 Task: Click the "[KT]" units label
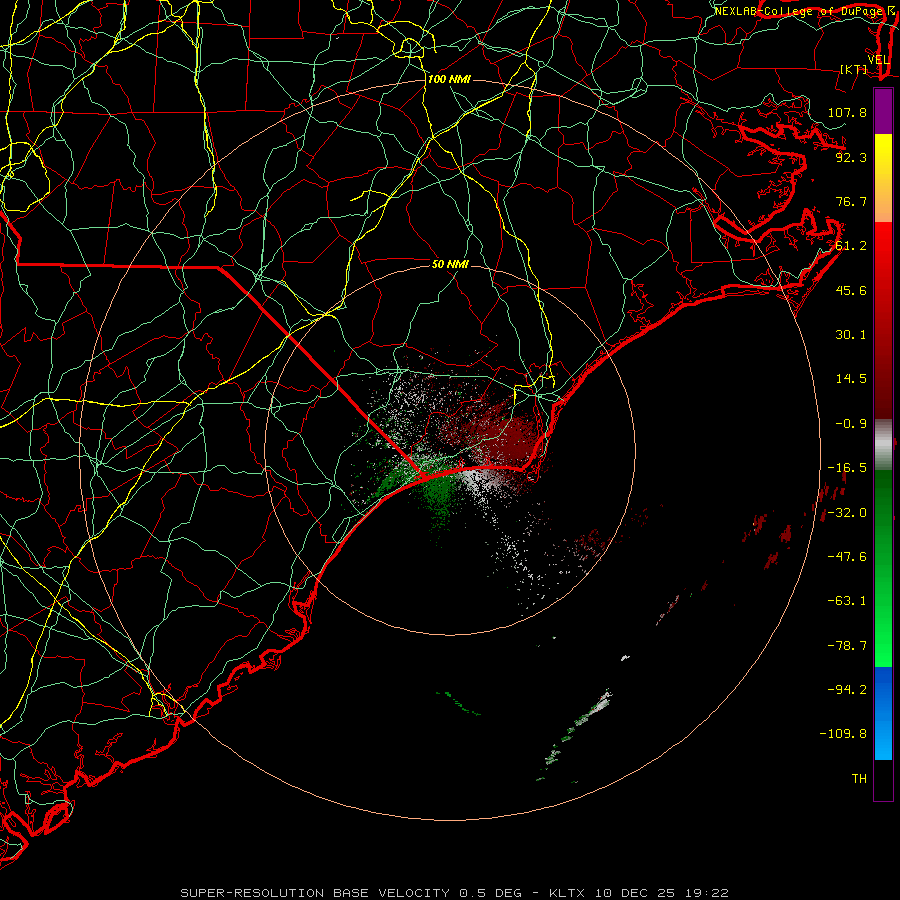(x=854, y=69)
